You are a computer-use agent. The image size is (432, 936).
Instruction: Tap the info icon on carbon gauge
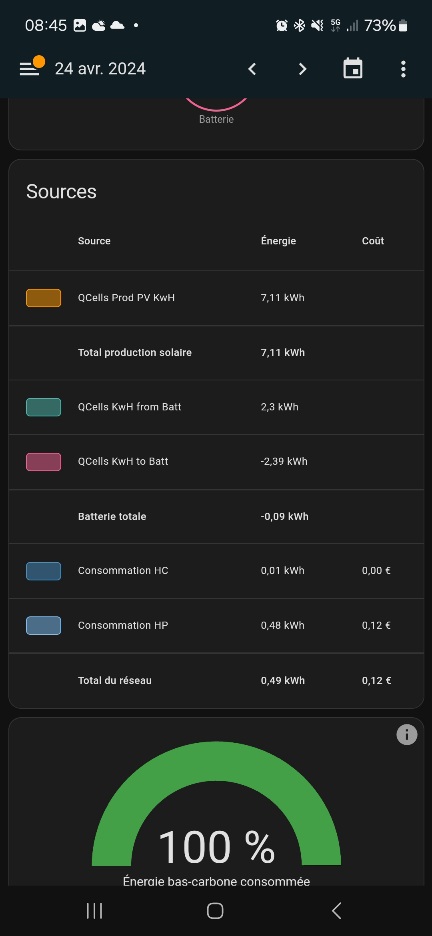click(407, 734)
